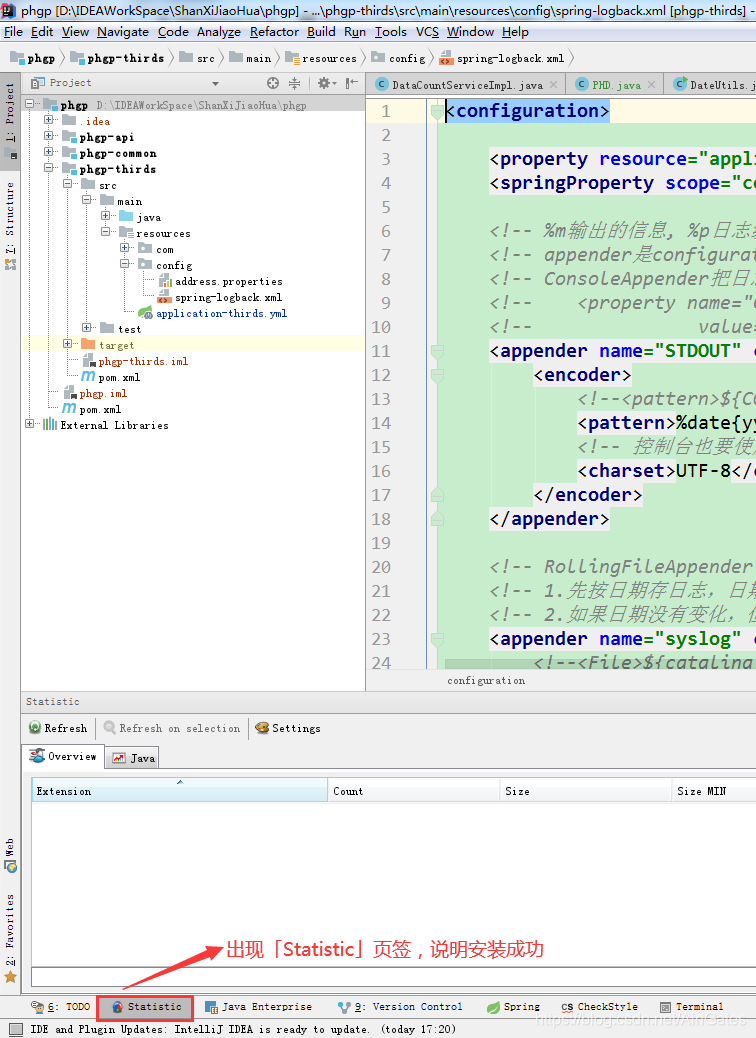Close the PHD.java editor tab
The height and width of the screenshot is (1038, 756).
pos(651,84)
